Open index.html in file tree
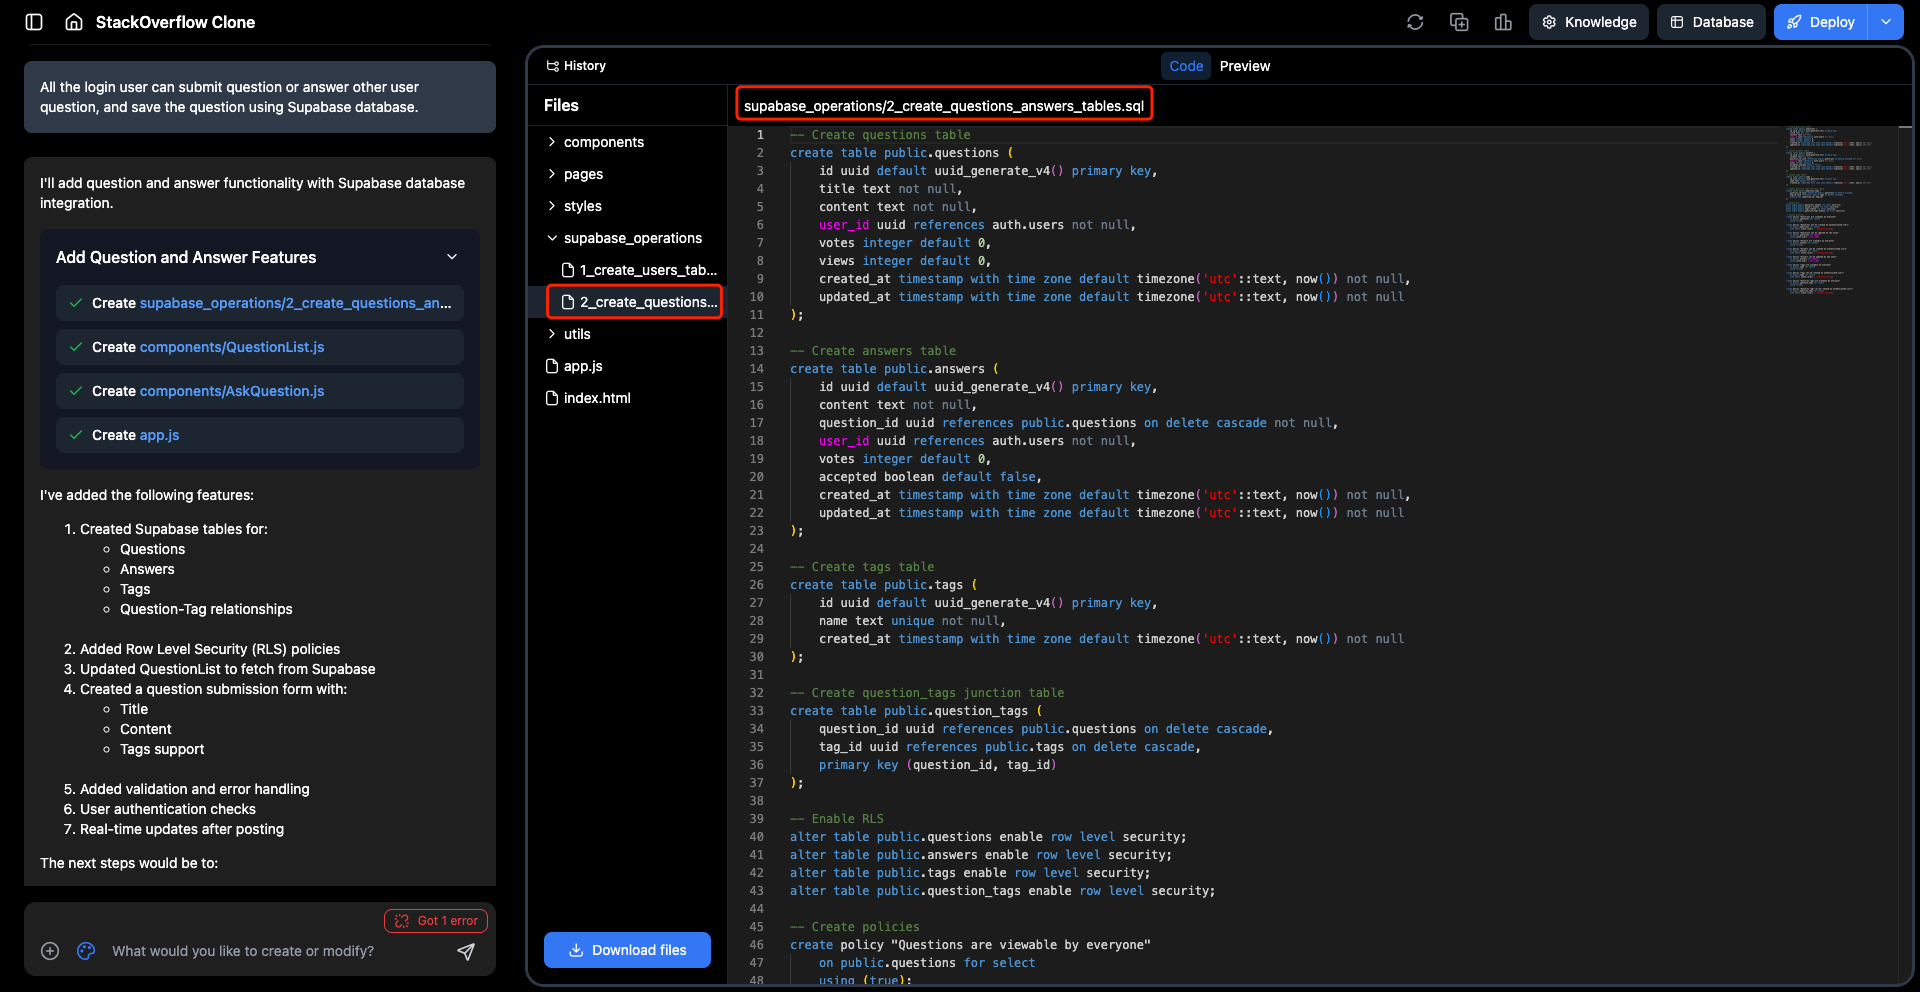Screen dimensions: 1920x992 pos(597,398)
